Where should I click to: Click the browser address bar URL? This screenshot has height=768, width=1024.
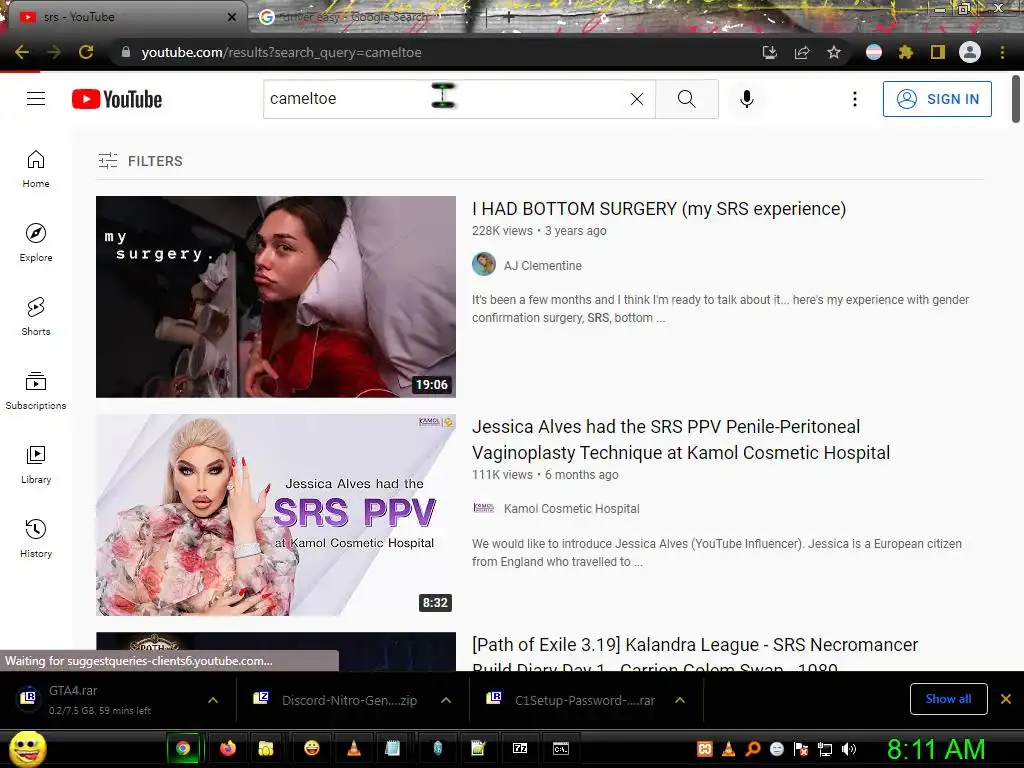(281, 52)
